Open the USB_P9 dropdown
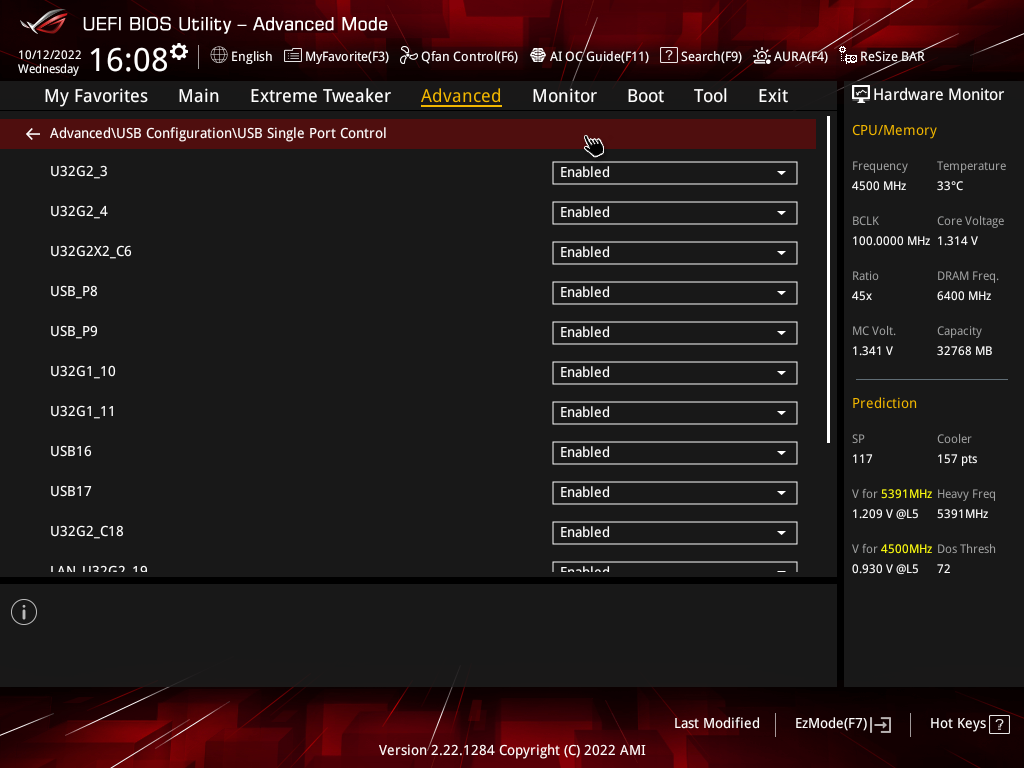The image size is (1024, 768). pos(675,332)
